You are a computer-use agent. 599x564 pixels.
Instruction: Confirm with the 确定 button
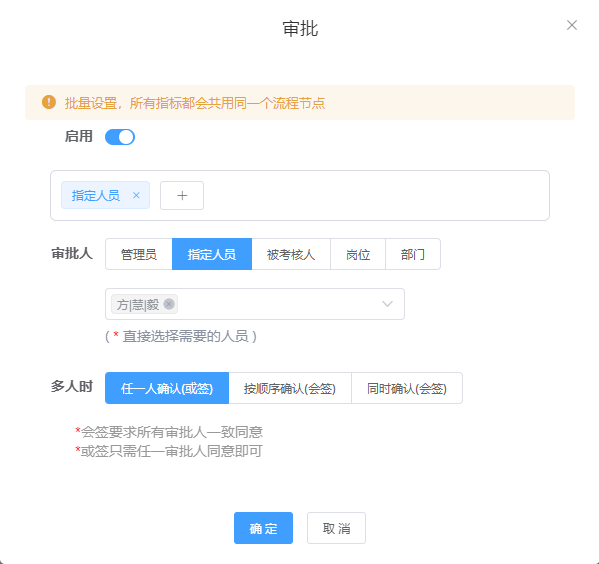pos(264,528)
